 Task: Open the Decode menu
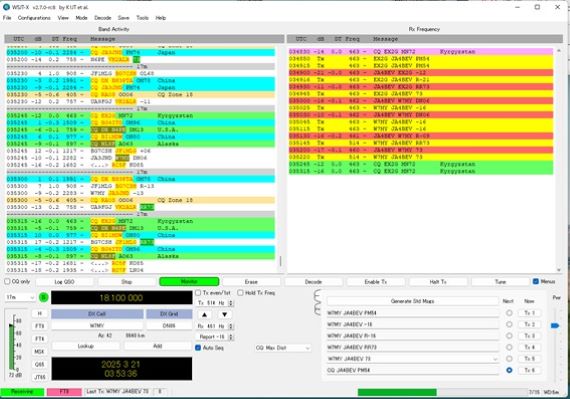(103, 18)
